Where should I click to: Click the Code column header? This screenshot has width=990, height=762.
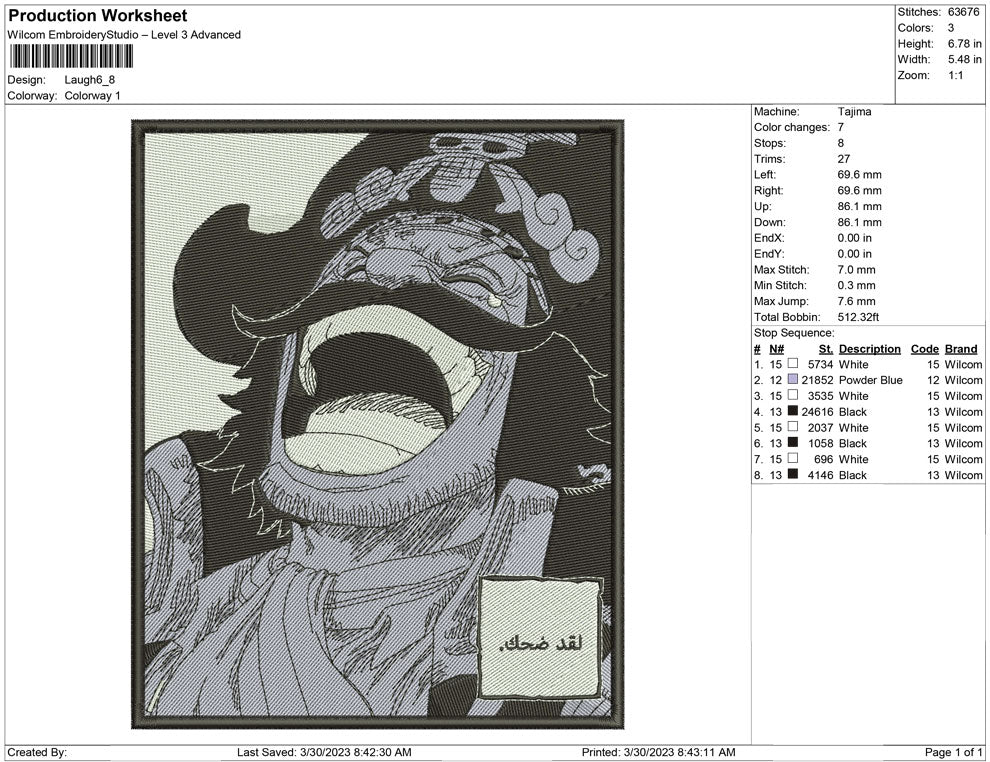(924, 349)
